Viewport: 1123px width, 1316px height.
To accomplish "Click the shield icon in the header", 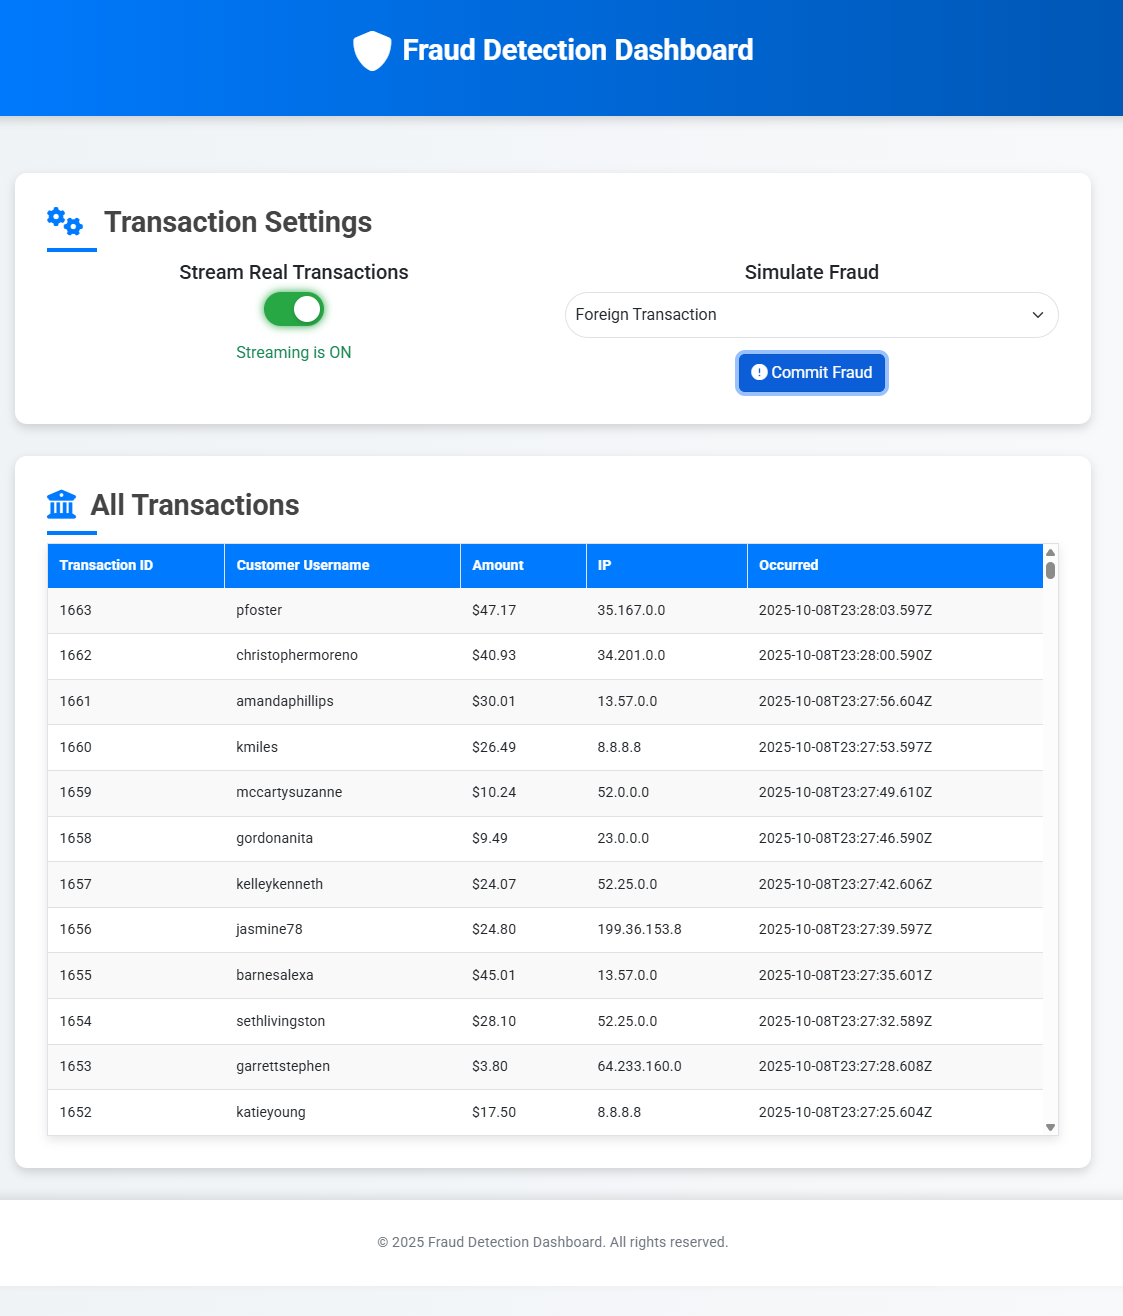I will 372,51.
